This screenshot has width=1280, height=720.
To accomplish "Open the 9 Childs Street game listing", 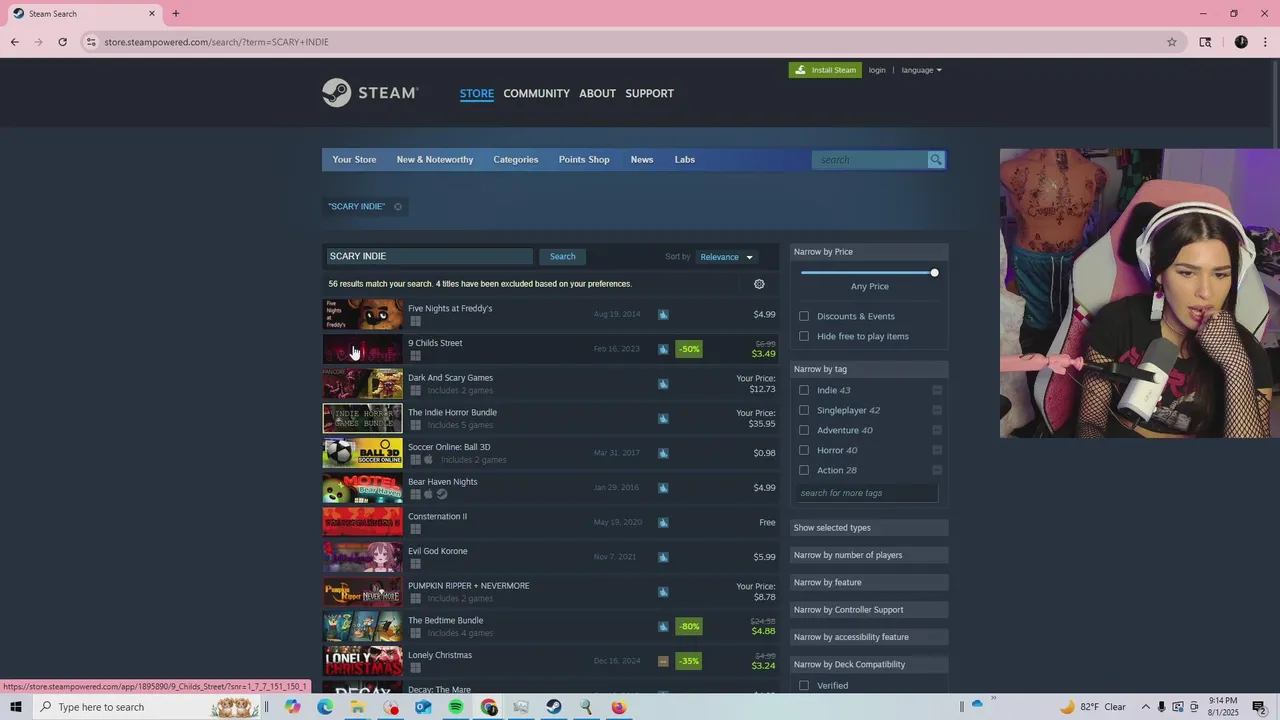I will (x=550, y=349).
